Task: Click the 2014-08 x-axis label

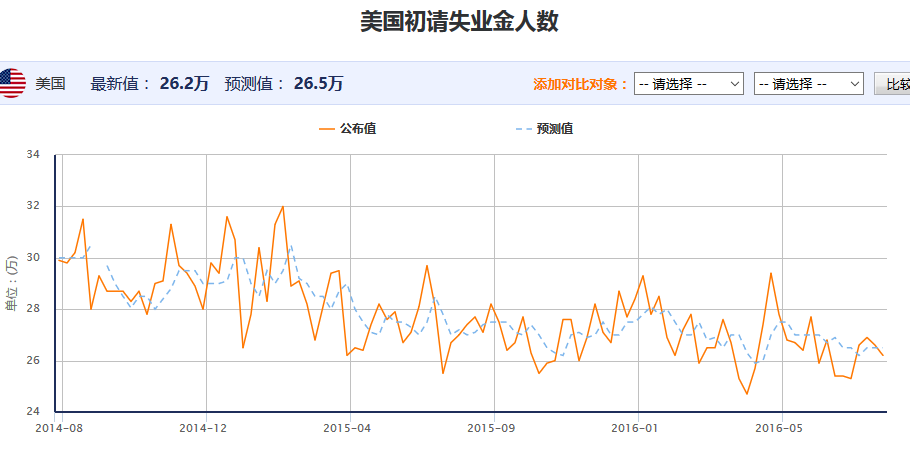Action: click(58, 429)
